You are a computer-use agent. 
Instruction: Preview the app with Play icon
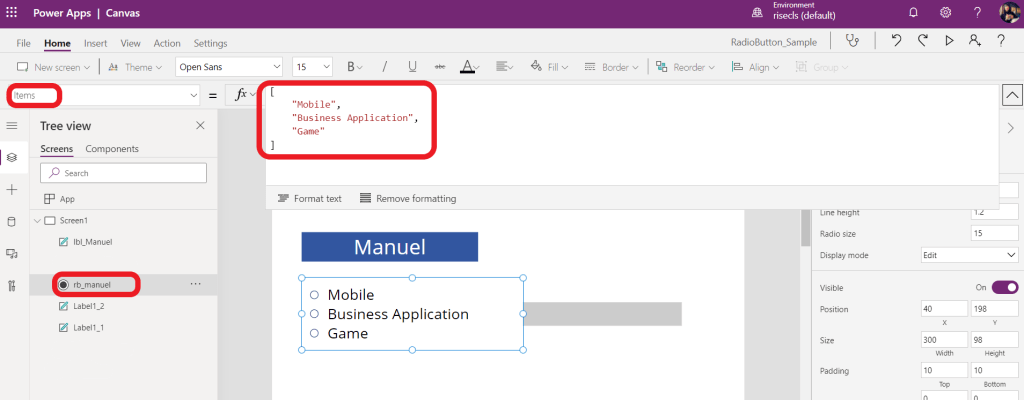tap(949, 41)
